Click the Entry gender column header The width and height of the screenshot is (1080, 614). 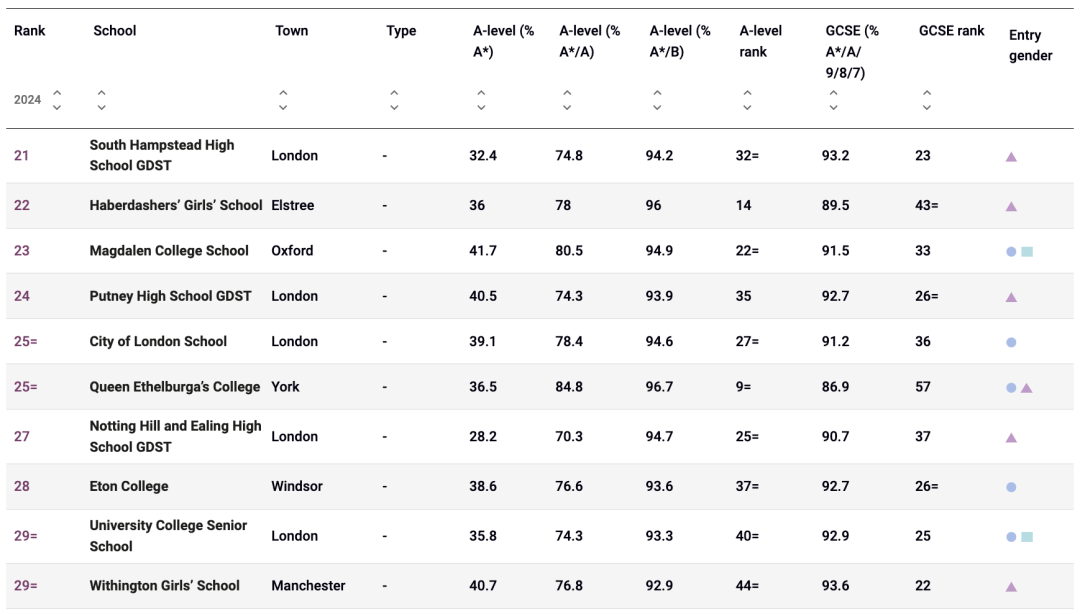pyautogui.click(x=1030, y=45)
